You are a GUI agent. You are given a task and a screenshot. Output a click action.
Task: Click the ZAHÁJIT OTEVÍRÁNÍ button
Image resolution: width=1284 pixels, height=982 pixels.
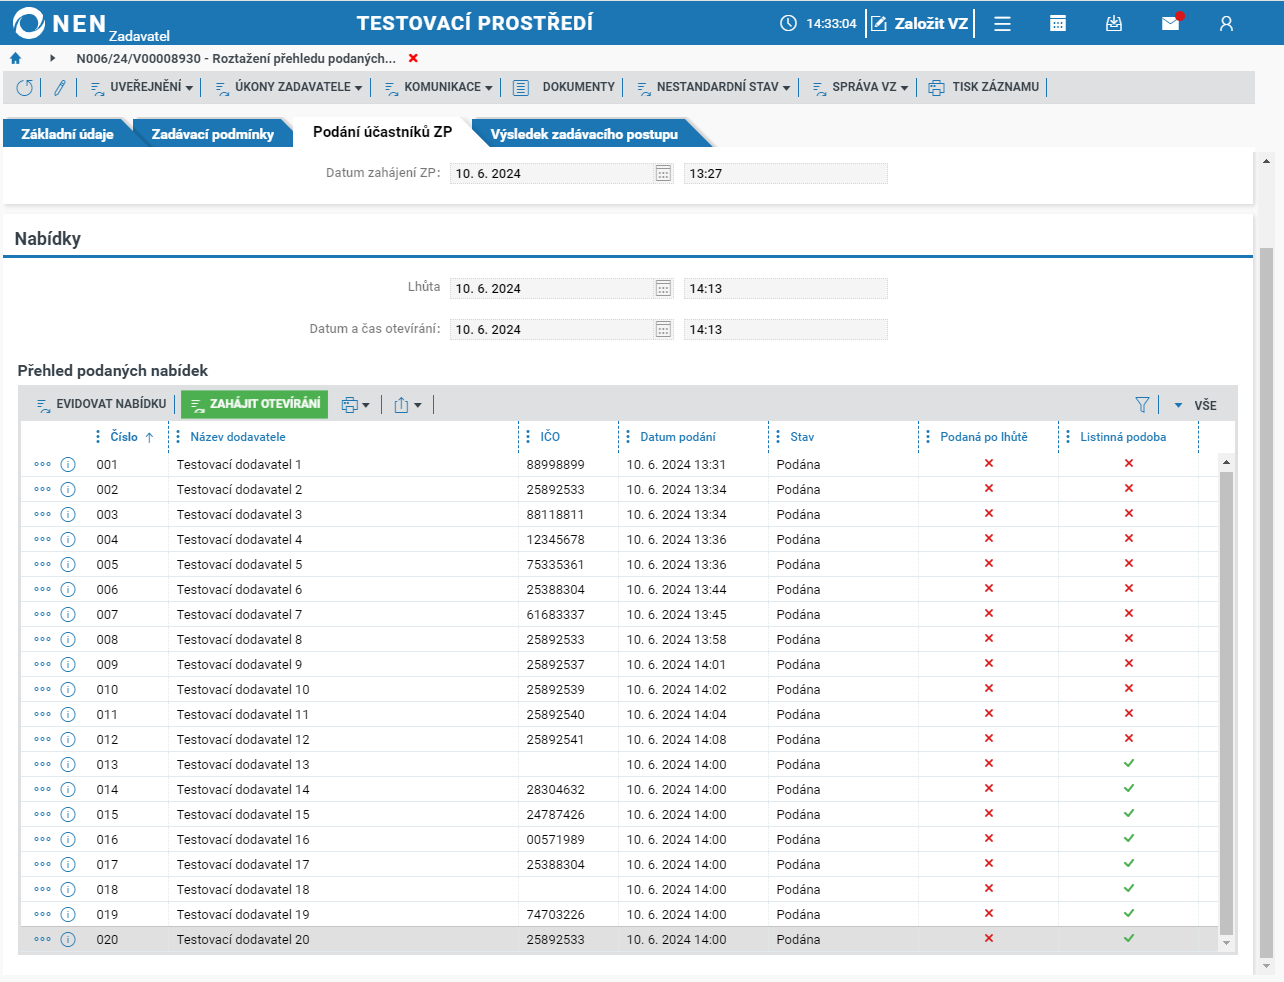click(255, 404)
